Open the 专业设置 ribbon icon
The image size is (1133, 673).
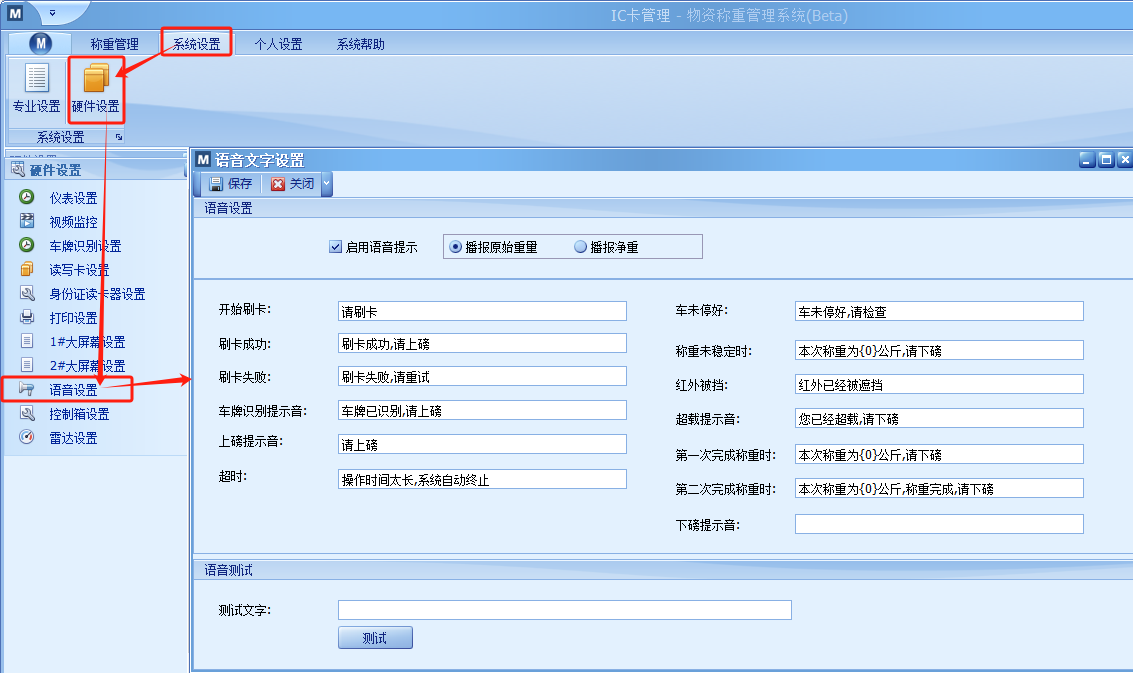36,78
